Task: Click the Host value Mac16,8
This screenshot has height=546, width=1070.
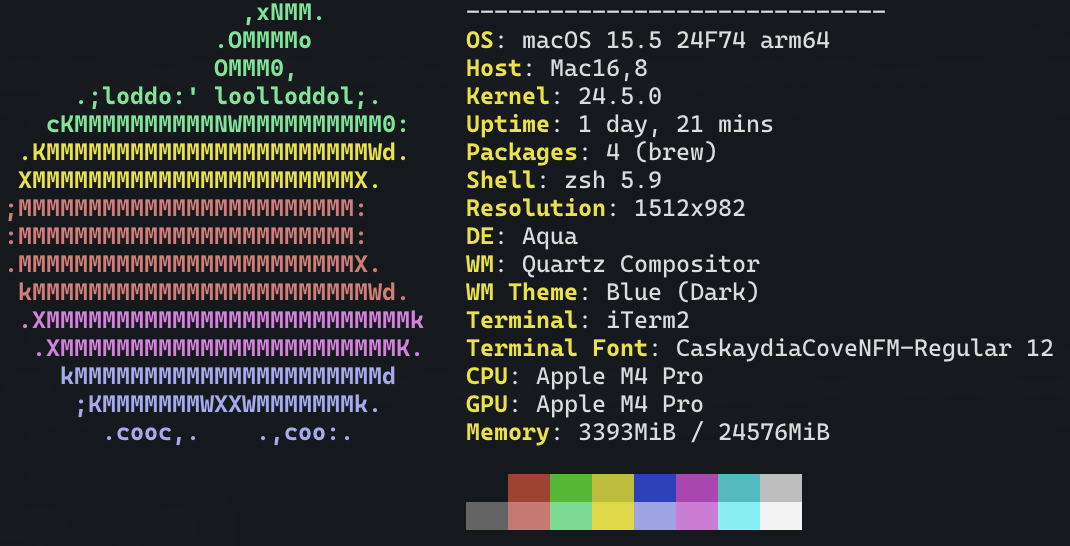Action: (598, 68)
